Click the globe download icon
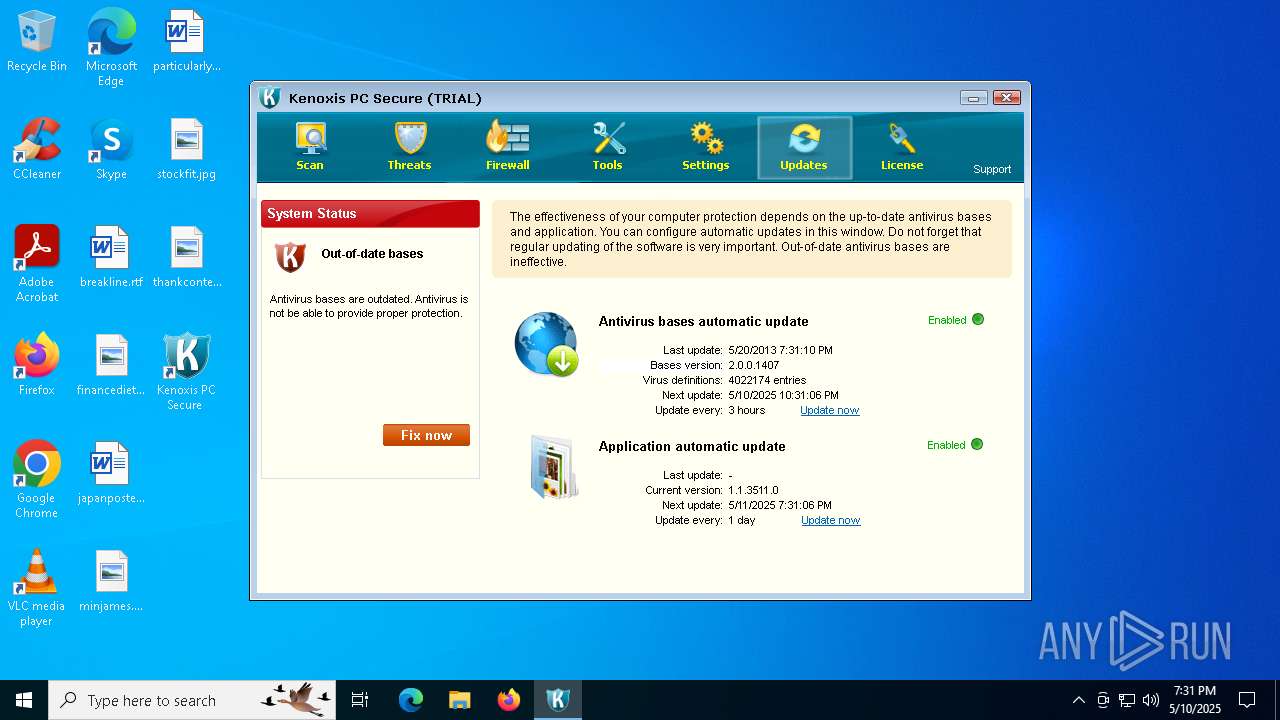This screenshot has width=1280, height=720. coord(547,344)
